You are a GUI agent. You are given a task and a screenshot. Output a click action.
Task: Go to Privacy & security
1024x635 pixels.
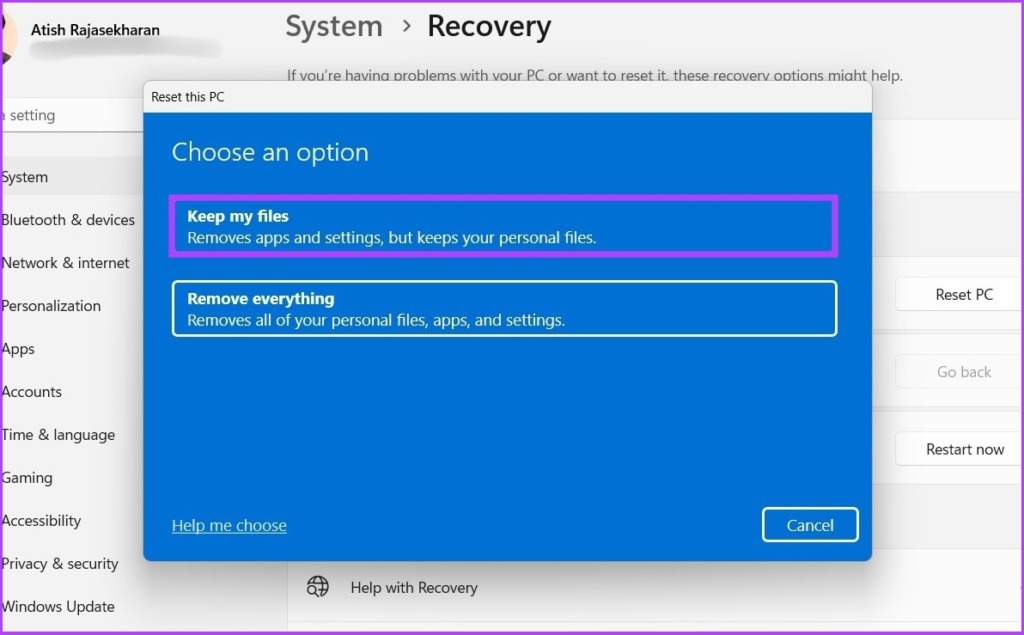[59, 564]
